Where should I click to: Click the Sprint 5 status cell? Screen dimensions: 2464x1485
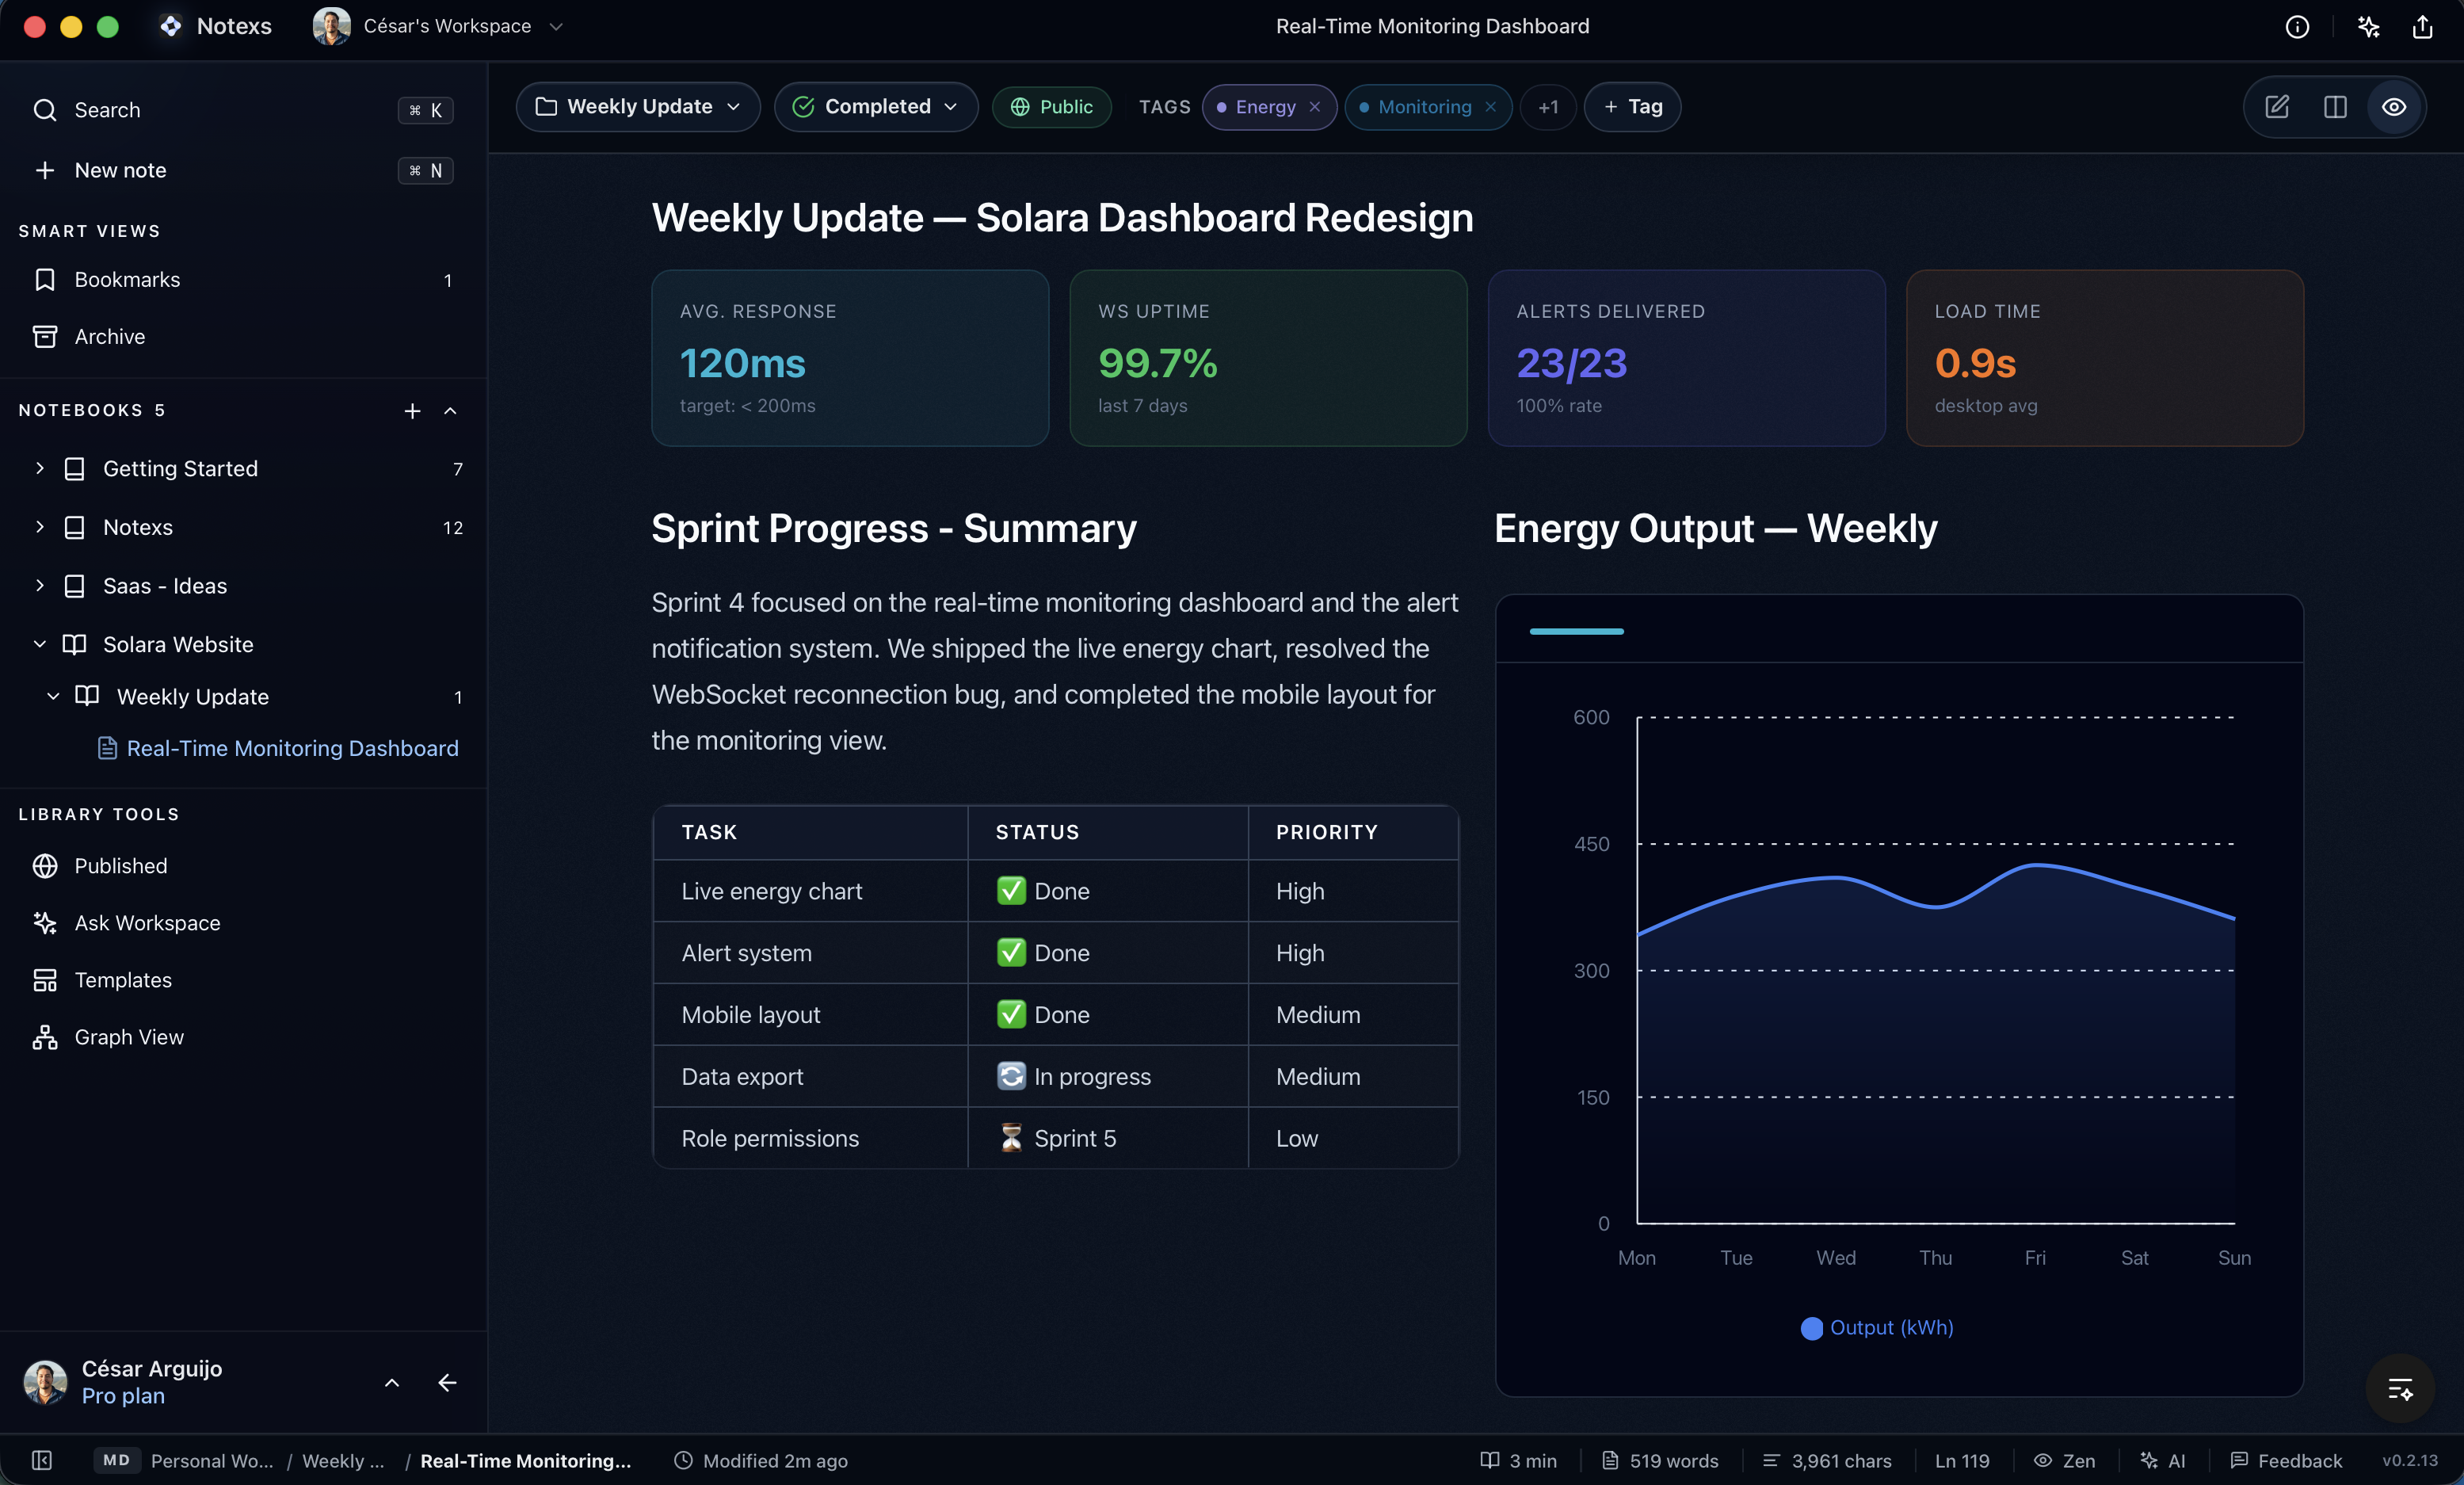(x=1108, y=1138)
